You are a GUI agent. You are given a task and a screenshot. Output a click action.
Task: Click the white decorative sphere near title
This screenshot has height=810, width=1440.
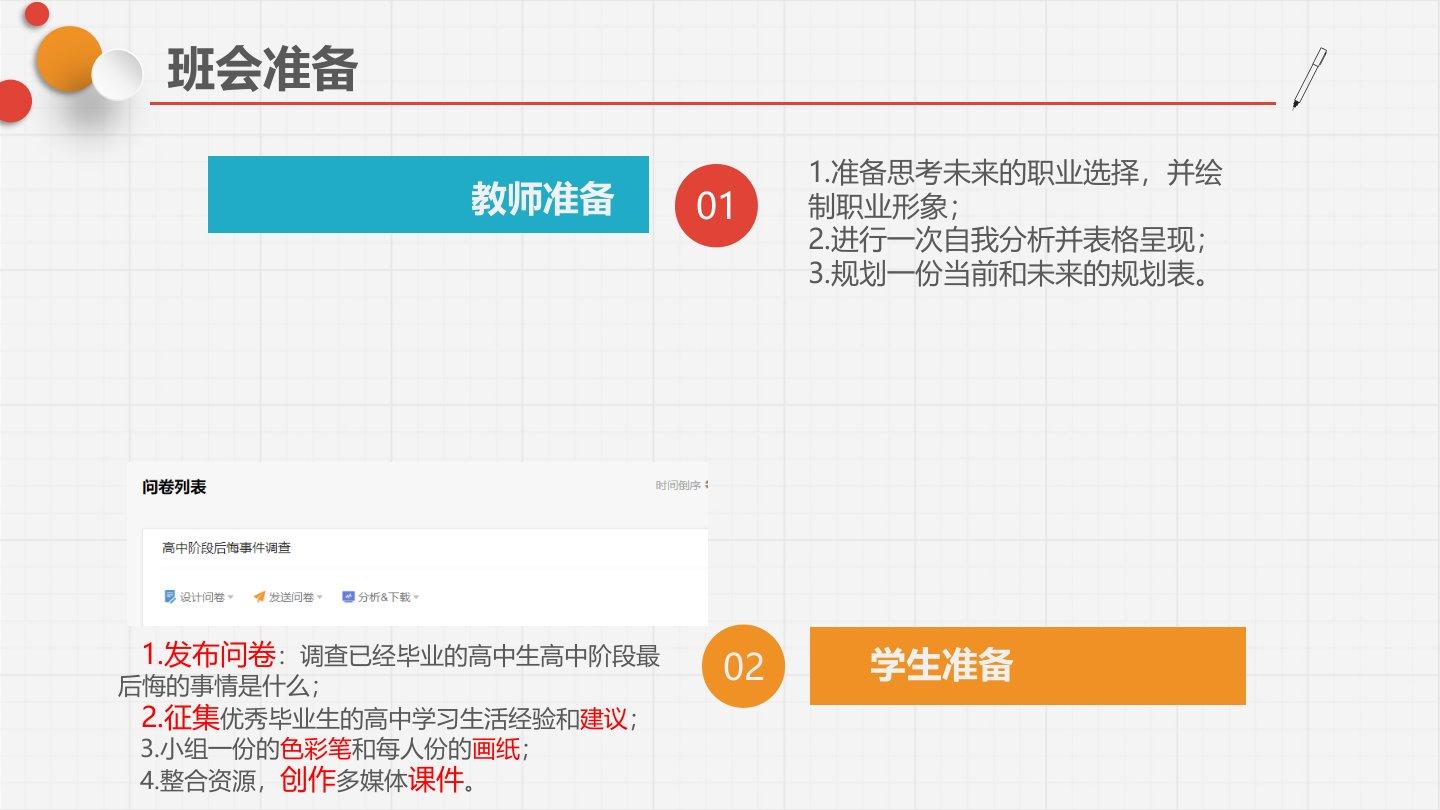pyautogui.click(x=117, y=75)
